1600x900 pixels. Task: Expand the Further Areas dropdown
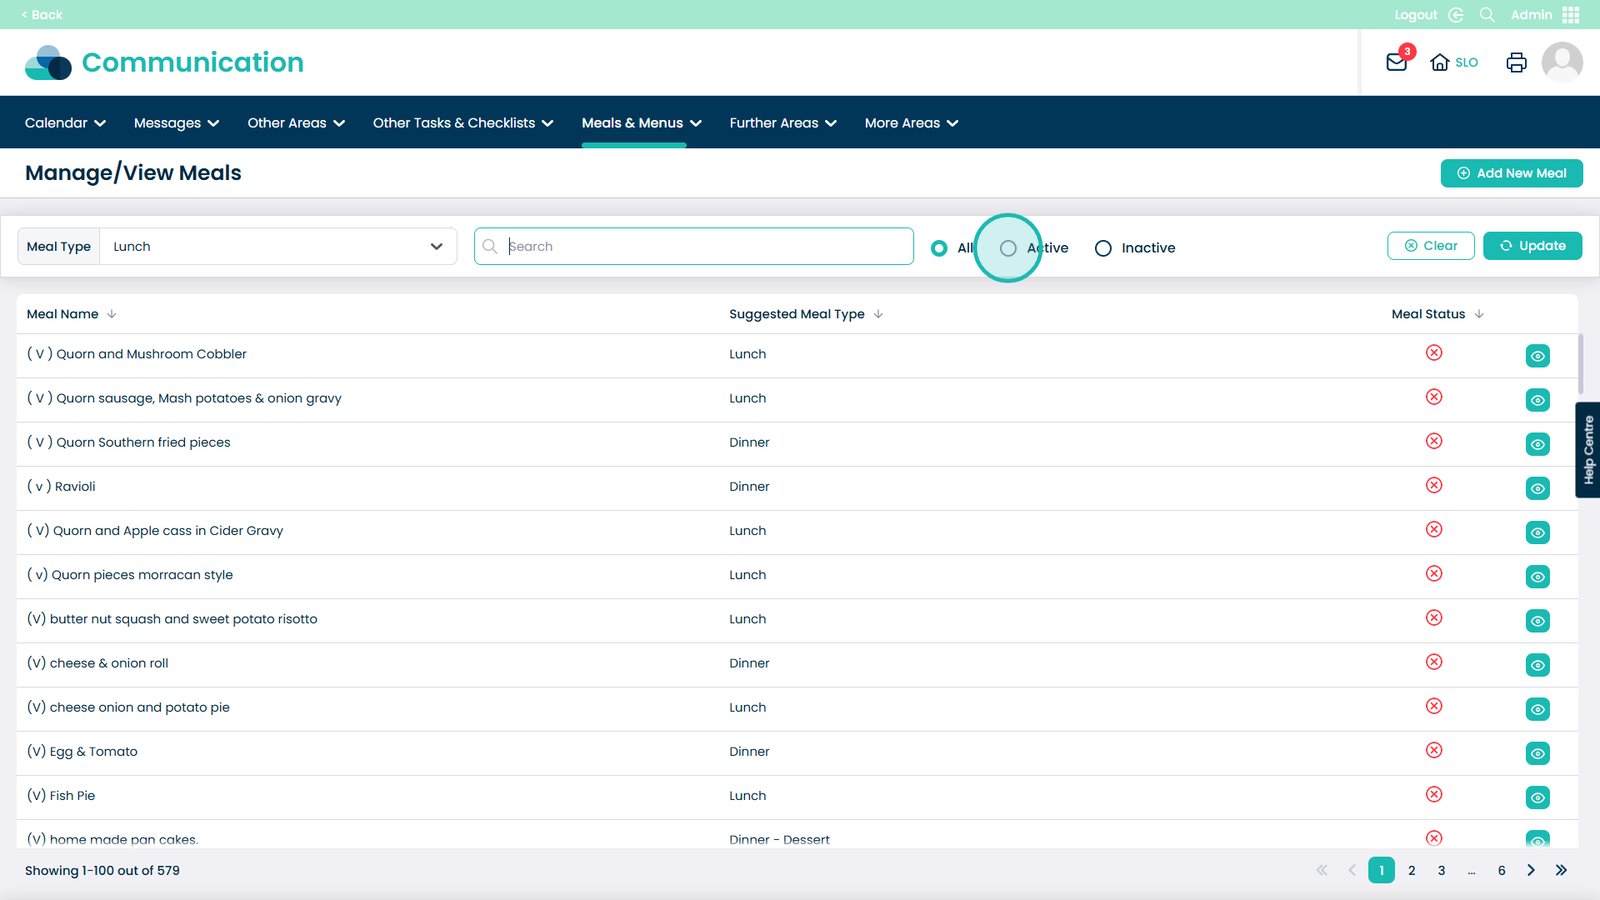click(782, 123)
